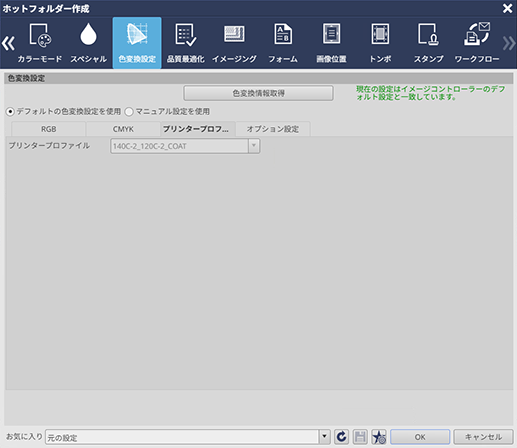Click the 色変換情報取得 button
The height and width of the screenshot is (448, 517).
[258, 93]
